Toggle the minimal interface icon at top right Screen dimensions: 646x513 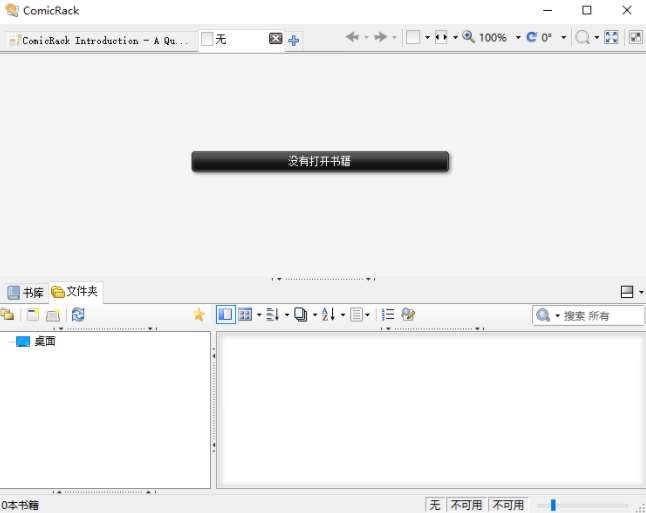click(635, 37)
